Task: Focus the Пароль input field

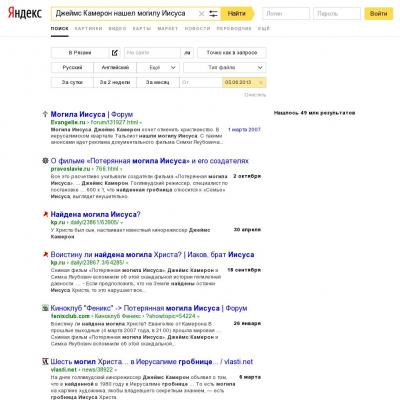Action: point(337,14)
